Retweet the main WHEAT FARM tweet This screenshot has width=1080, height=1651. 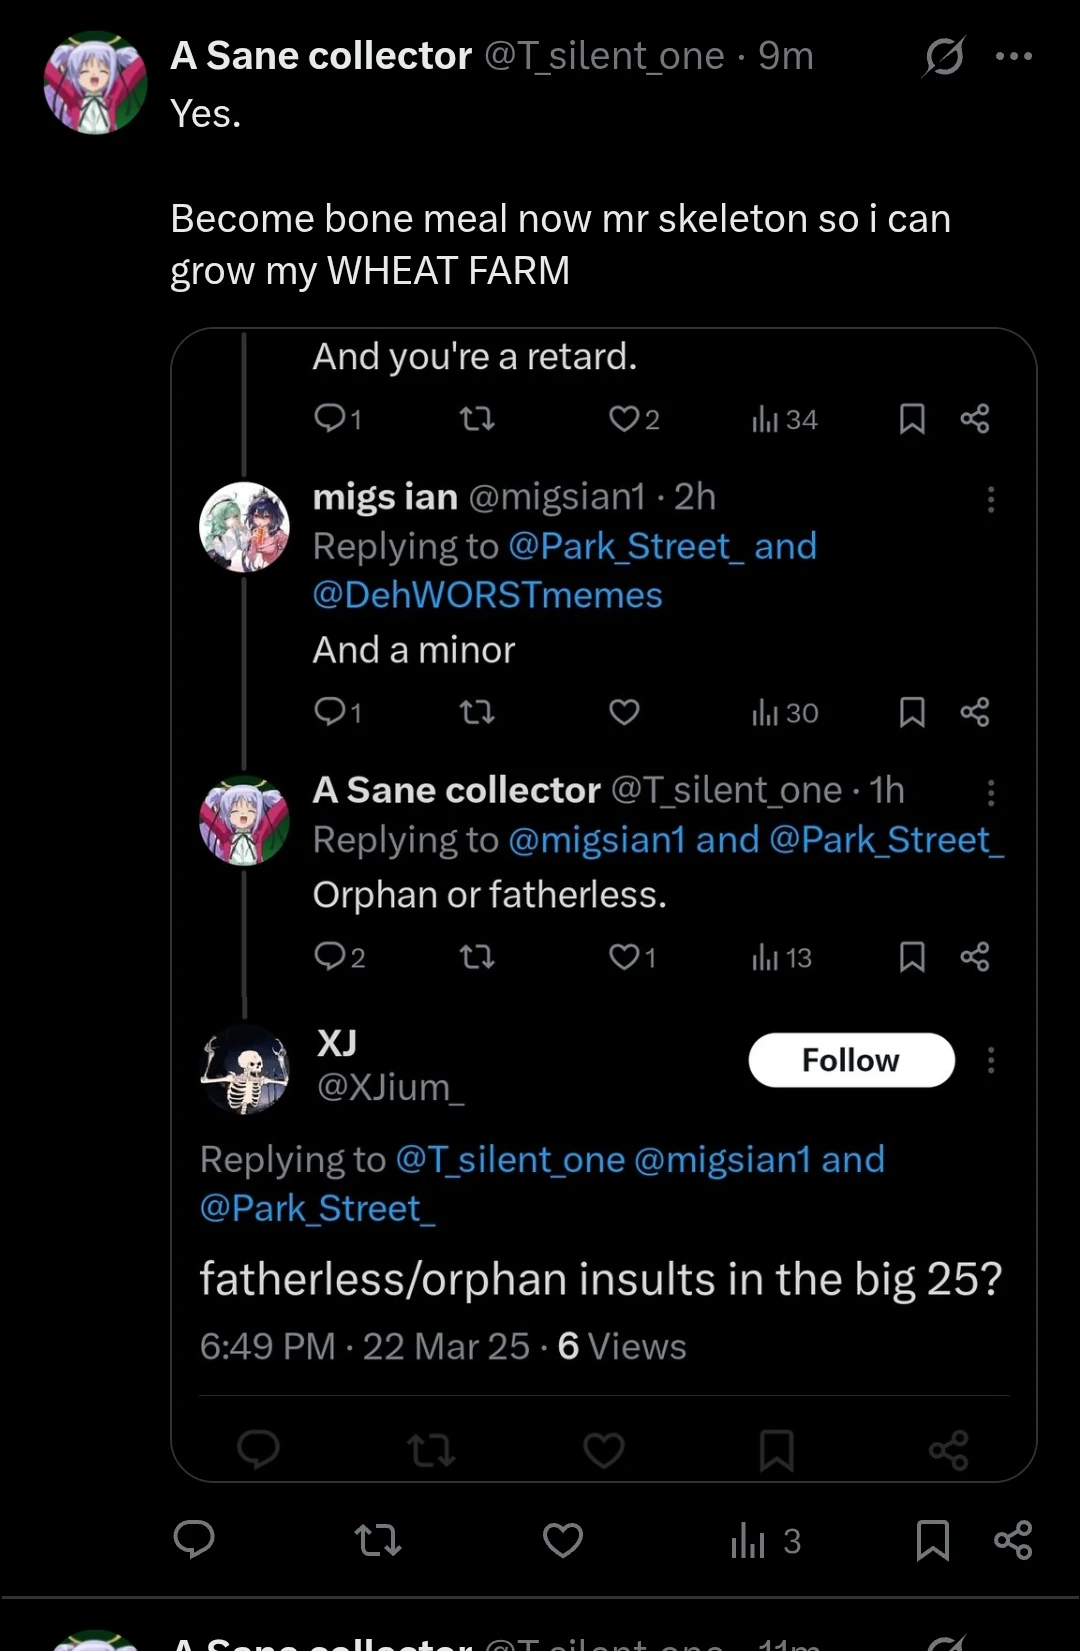click(x=378, y=1540)
